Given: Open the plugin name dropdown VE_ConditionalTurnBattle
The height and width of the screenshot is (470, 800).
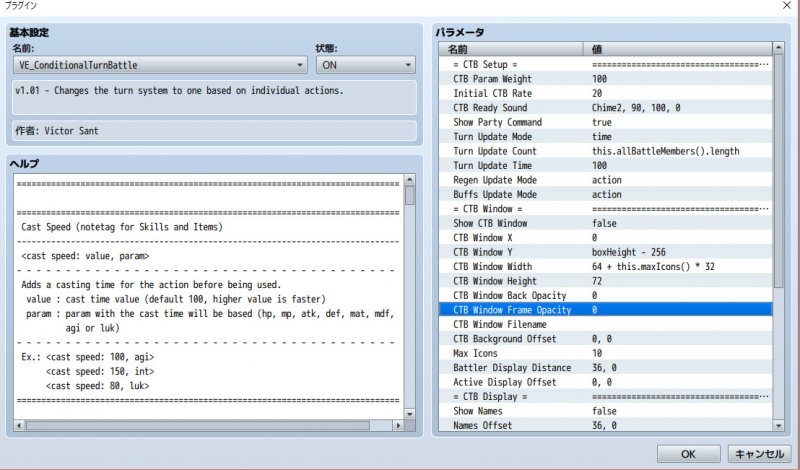Looking at the screenshot, I should coord(160,65).
